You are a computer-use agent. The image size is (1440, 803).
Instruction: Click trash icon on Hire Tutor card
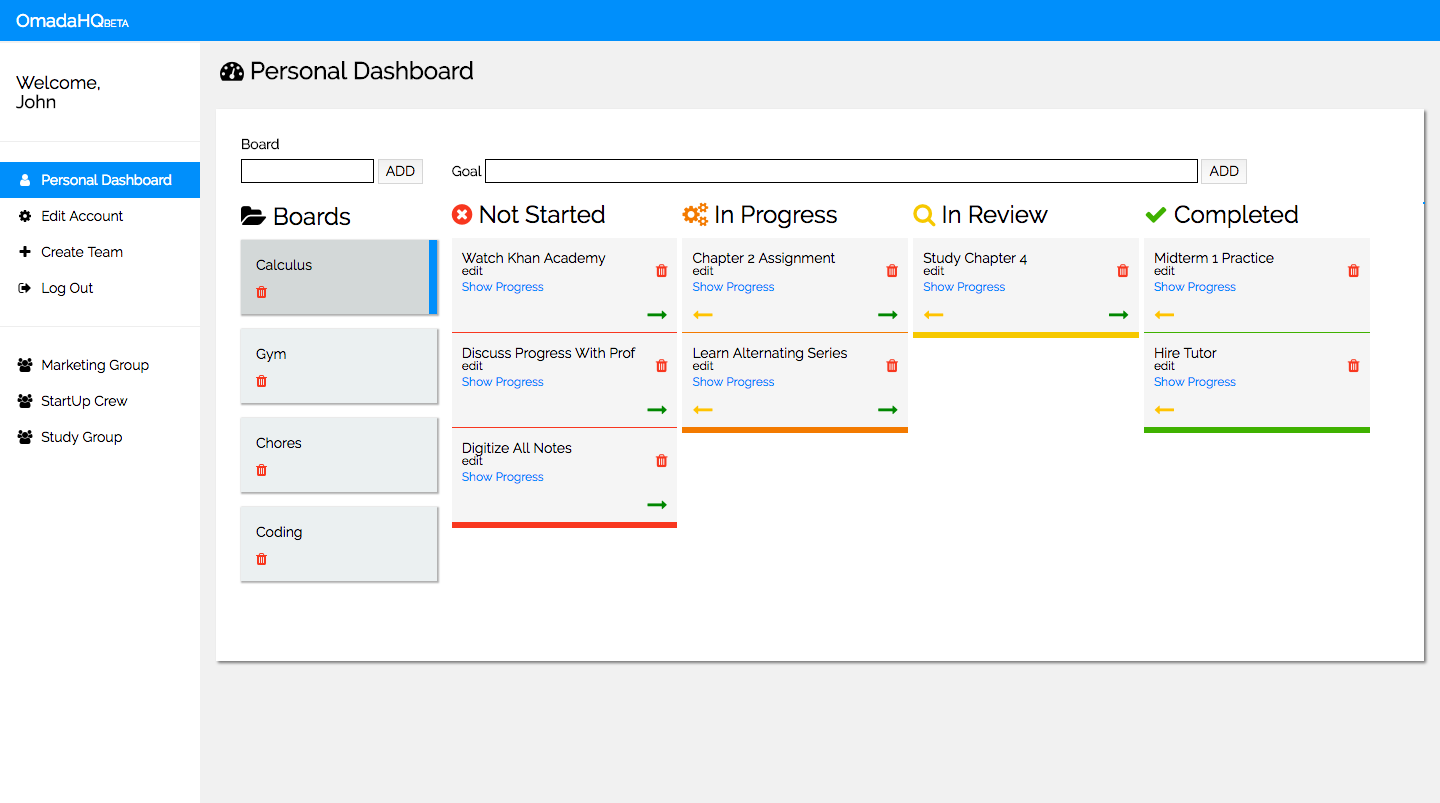click(1353, 366)
